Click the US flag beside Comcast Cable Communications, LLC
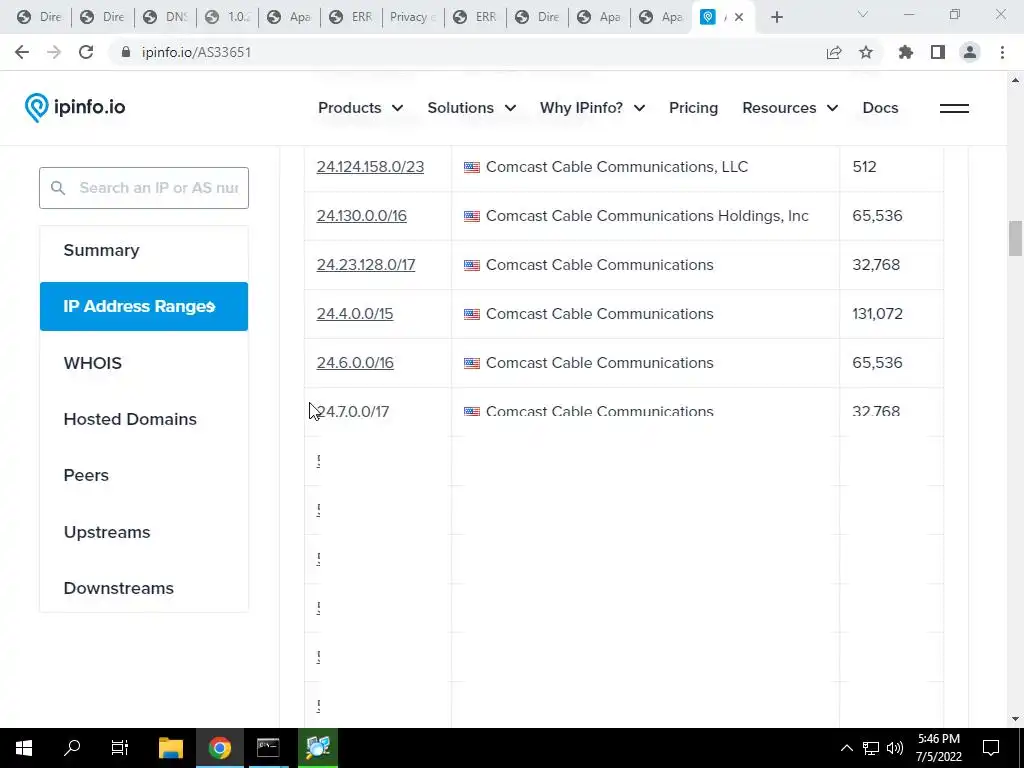The image size is (1024, 768). (472, 167)
